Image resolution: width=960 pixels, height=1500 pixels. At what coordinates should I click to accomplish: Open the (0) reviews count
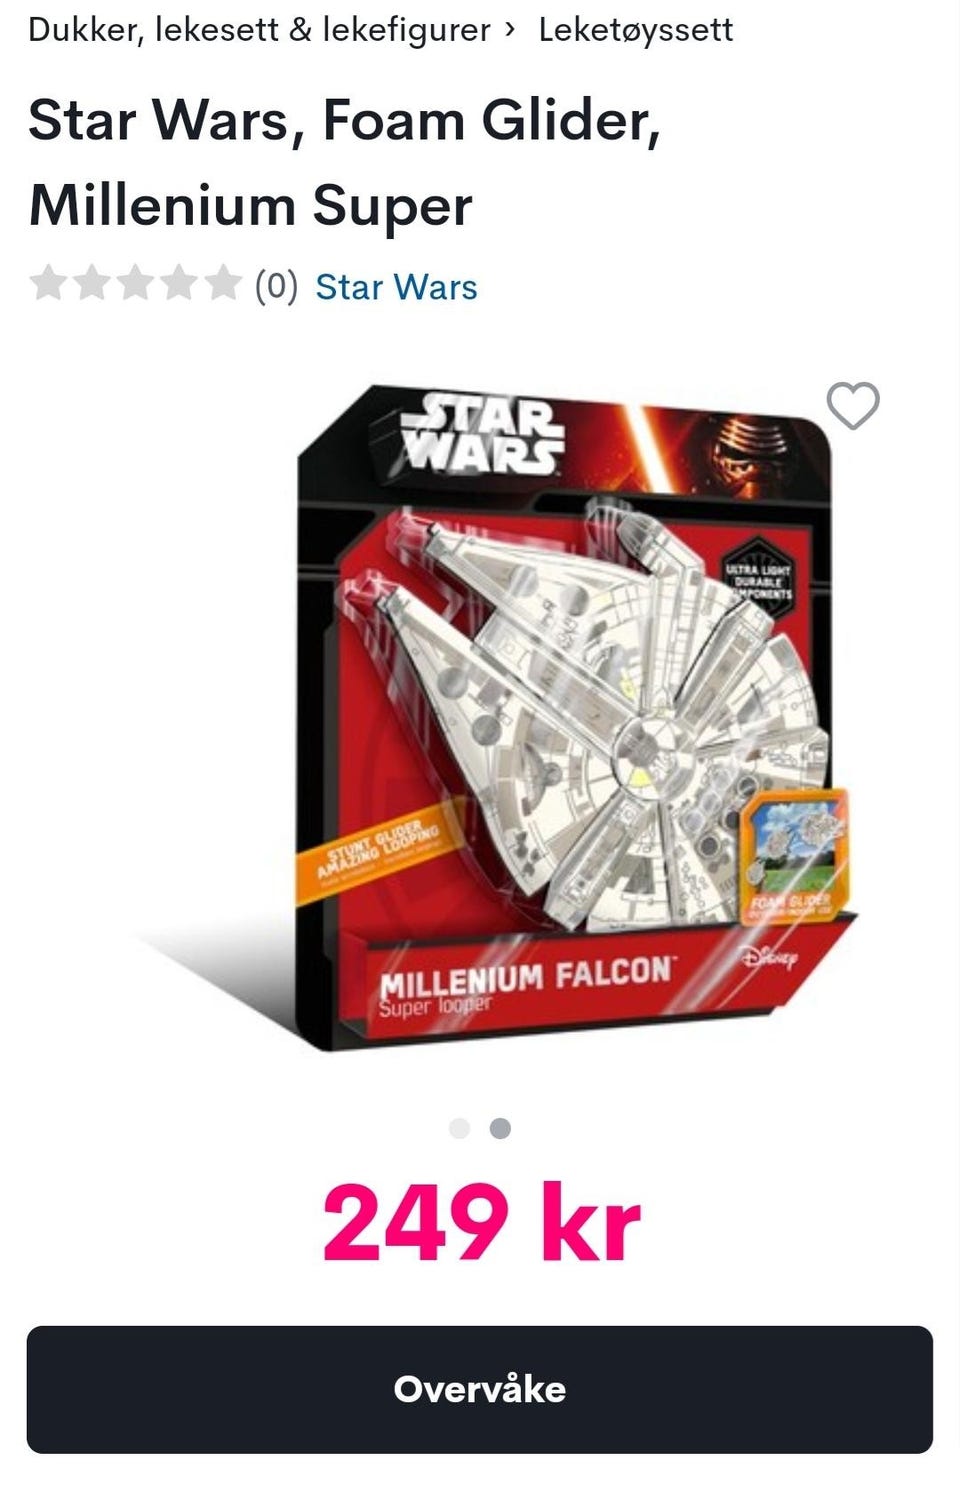276,287
